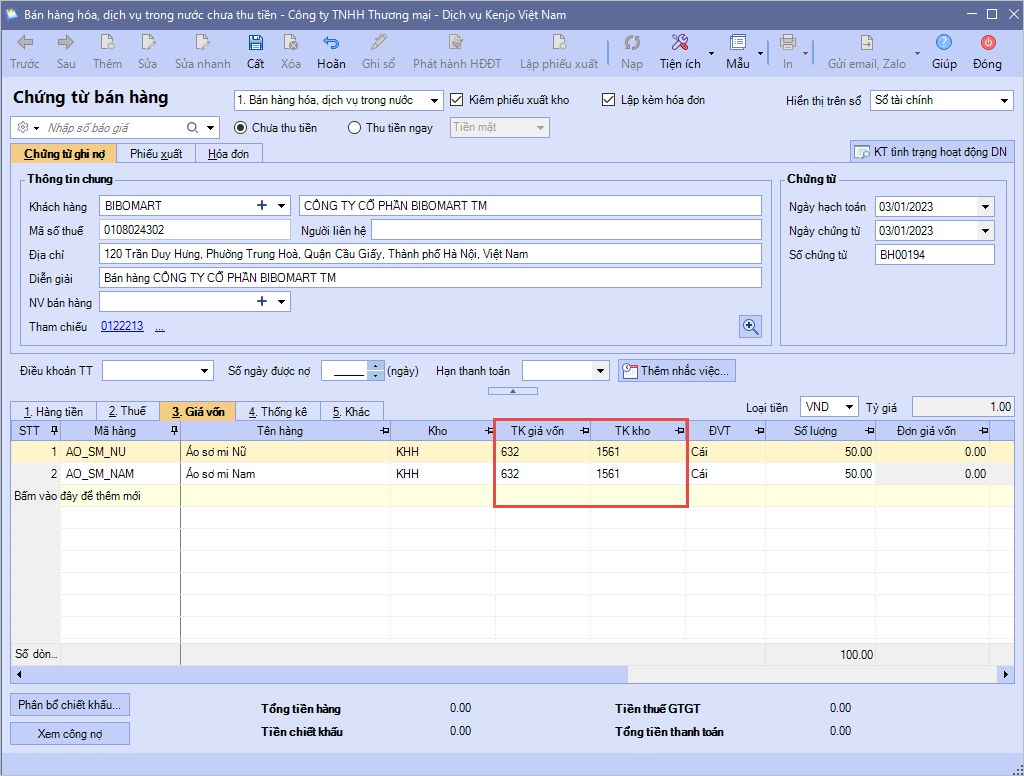1024x776 pixels.
Task: Click the Trước back arrow icon
Action: (25, 43)
